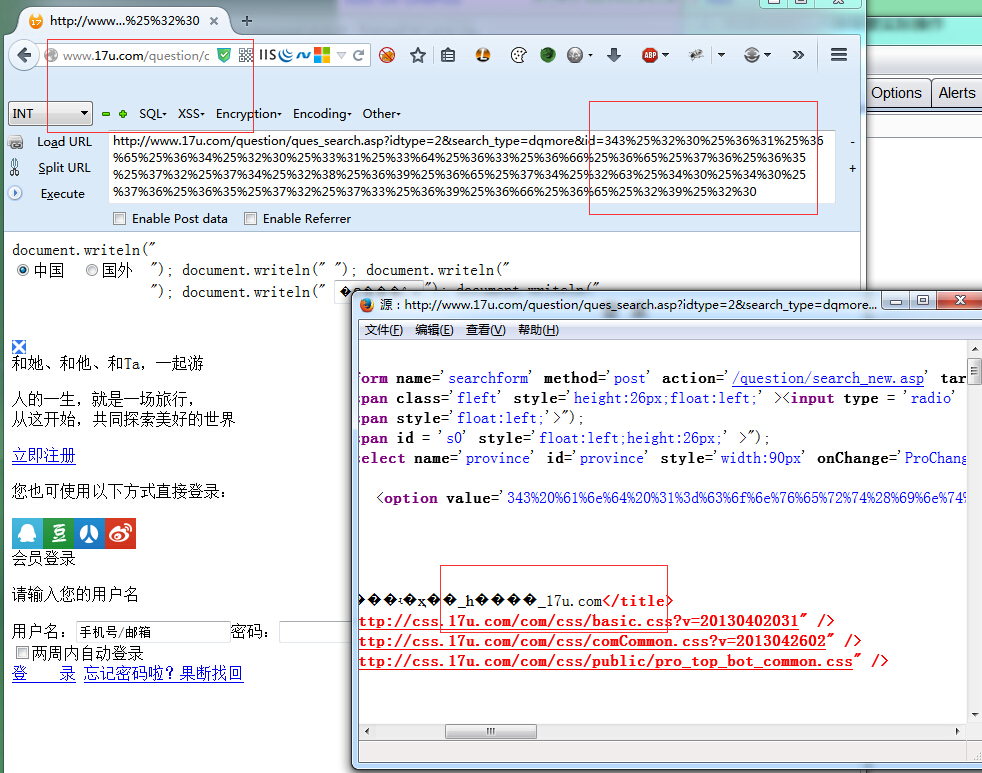The width and height of the screenshot is (982, 773).
Task: Show more toolbar items with double chevron
Action: point(798,55)
